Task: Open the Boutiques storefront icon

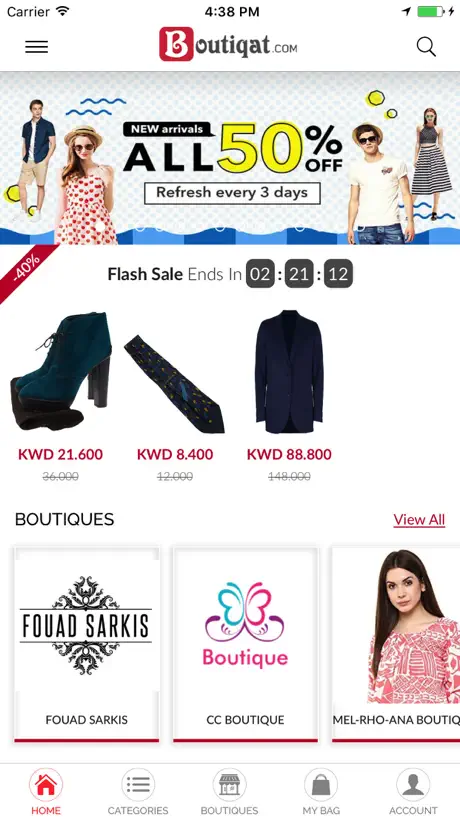Action: [x=229, y=791]
